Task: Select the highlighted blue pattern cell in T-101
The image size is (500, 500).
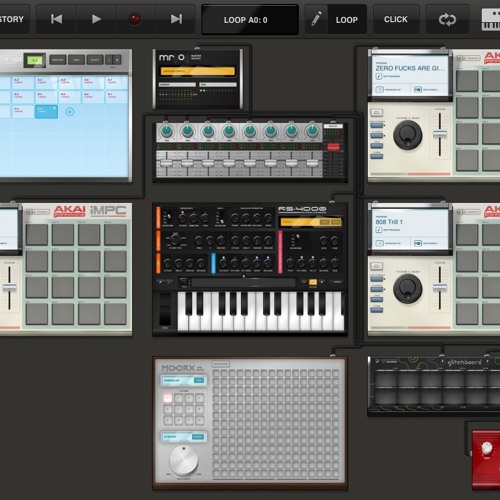Action: 46,112
